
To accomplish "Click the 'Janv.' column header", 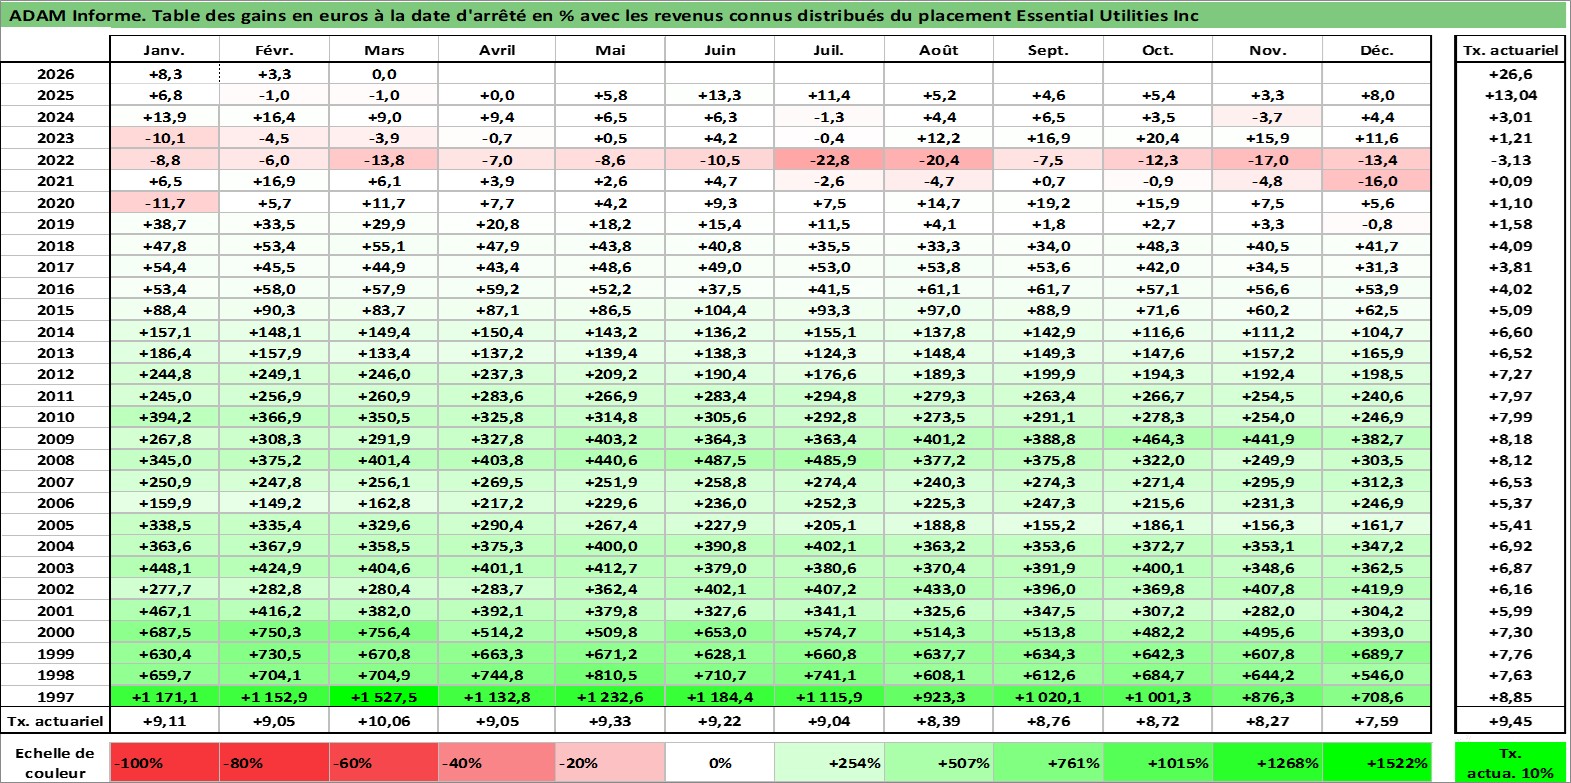I will (x=165, y=50).
